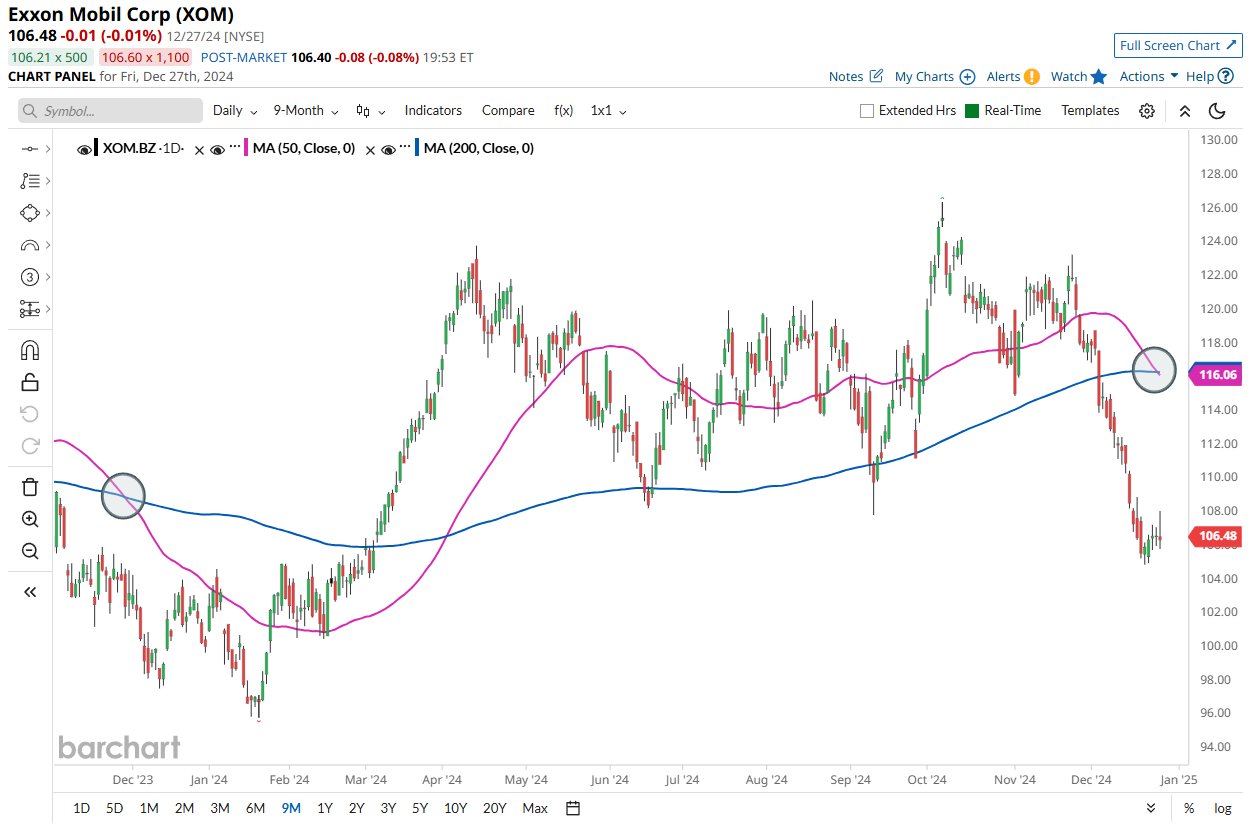Expand the arc tool submenu arrow

click(x=48, y=244)
